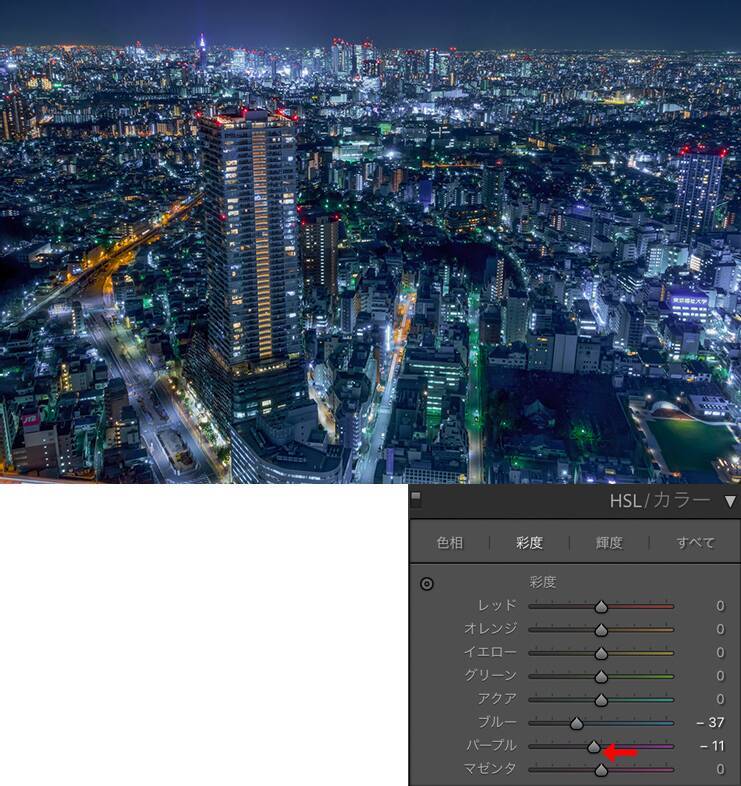Click the night cityscape photo preview
This screenshot has width=741, height=786.
[x=370, y=242]
